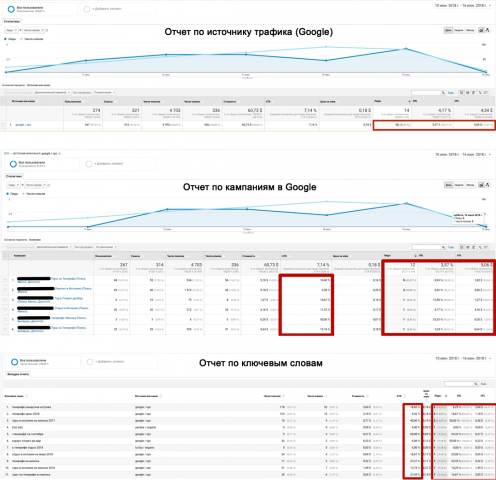Switch traffic source report to line chart view
The height and width of the screenshot is (480, 496).
click(481, 30)
